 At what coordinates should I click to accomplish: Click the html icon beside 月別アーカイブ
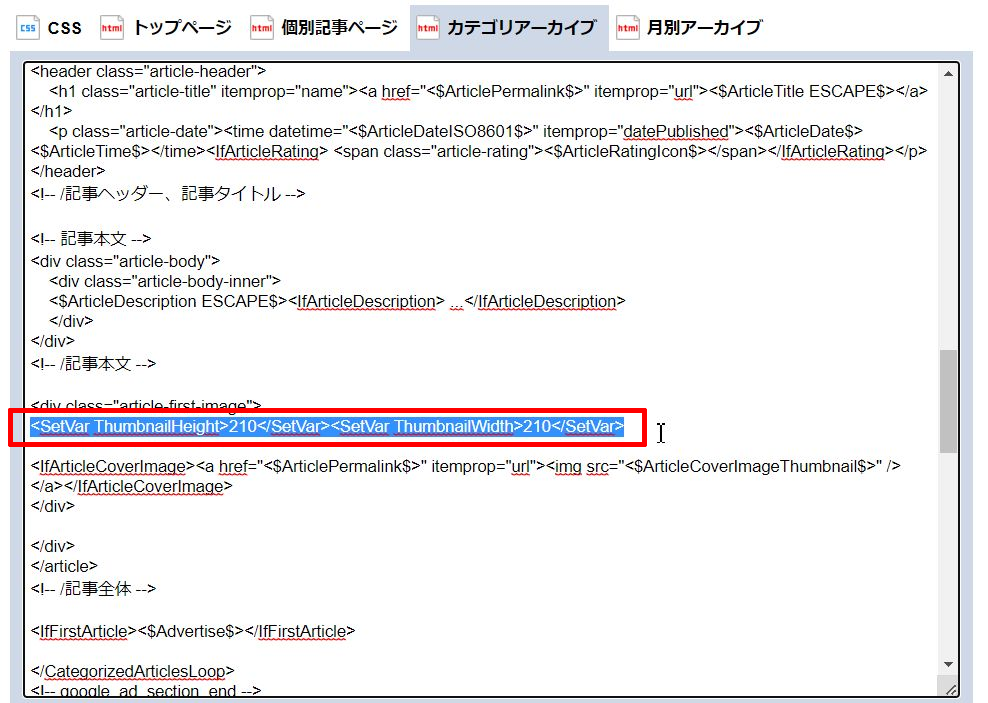click(628, 28)
